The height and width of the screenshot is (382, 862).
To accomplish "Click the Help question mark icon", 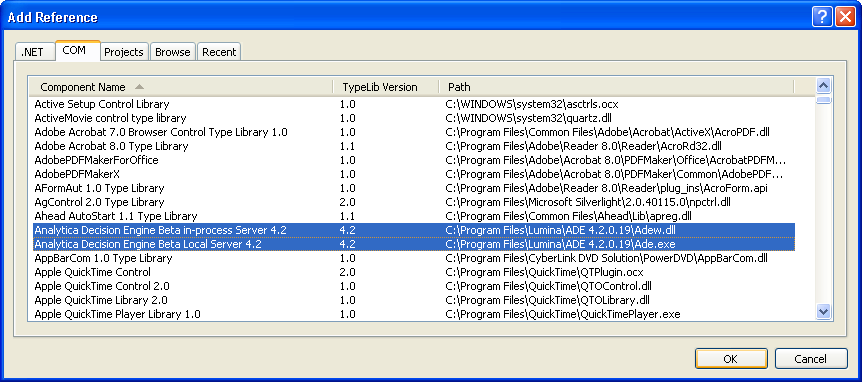I will [x=822, y=17].
